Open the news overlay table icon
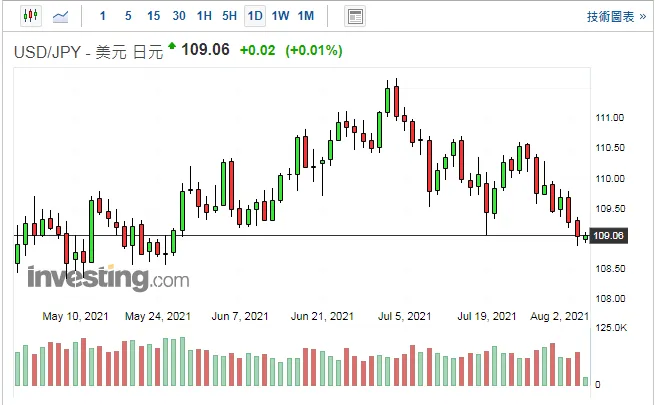This screenshot has width=655, height=405. point(355,17)
